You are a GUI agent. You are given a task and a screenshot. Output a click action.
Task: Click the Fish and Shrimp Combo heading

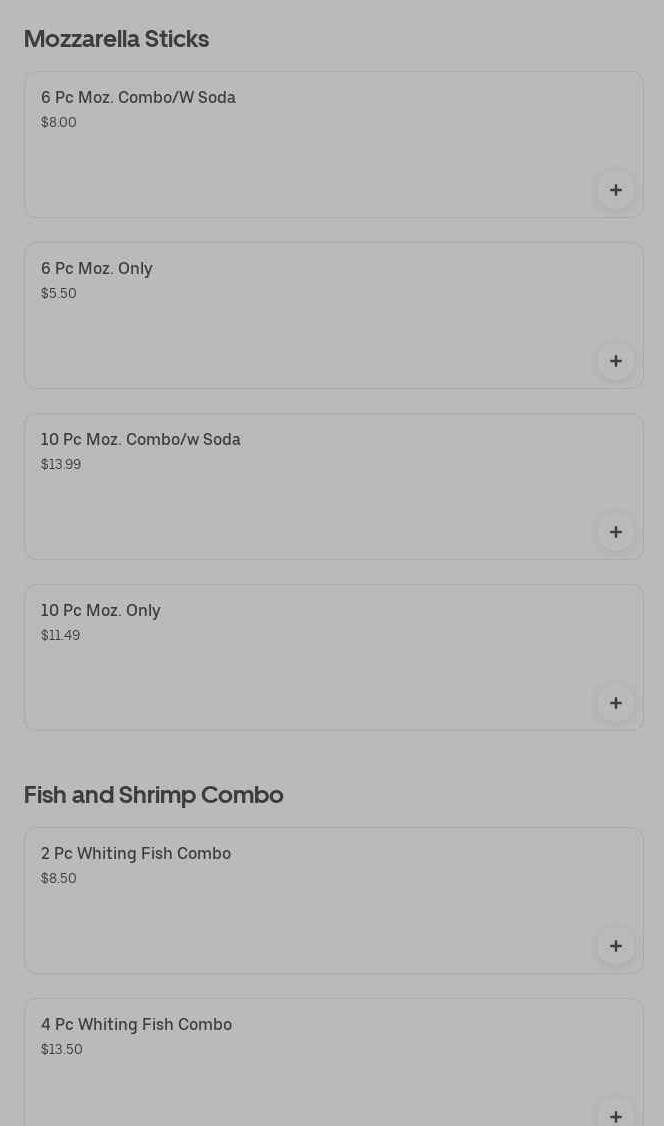tap(153, 795)
